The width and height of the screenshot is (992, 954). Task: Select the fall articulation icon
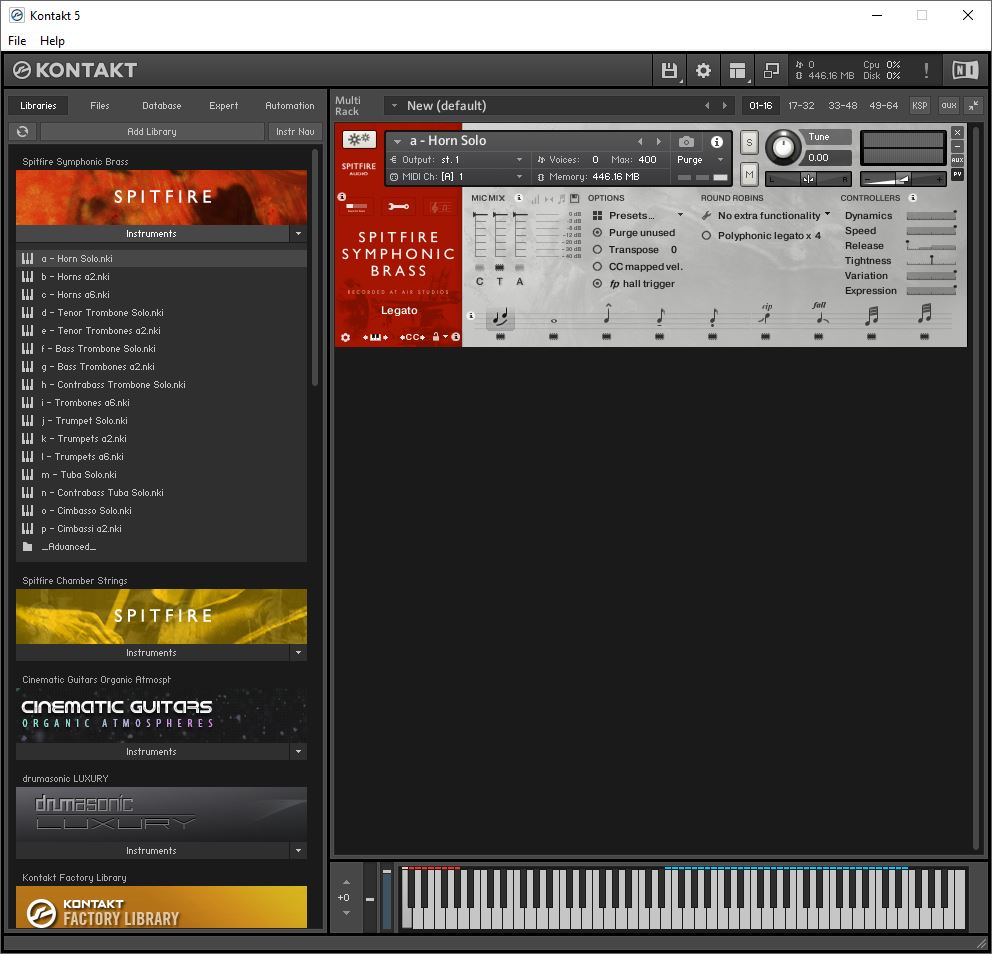coord(819,314)
